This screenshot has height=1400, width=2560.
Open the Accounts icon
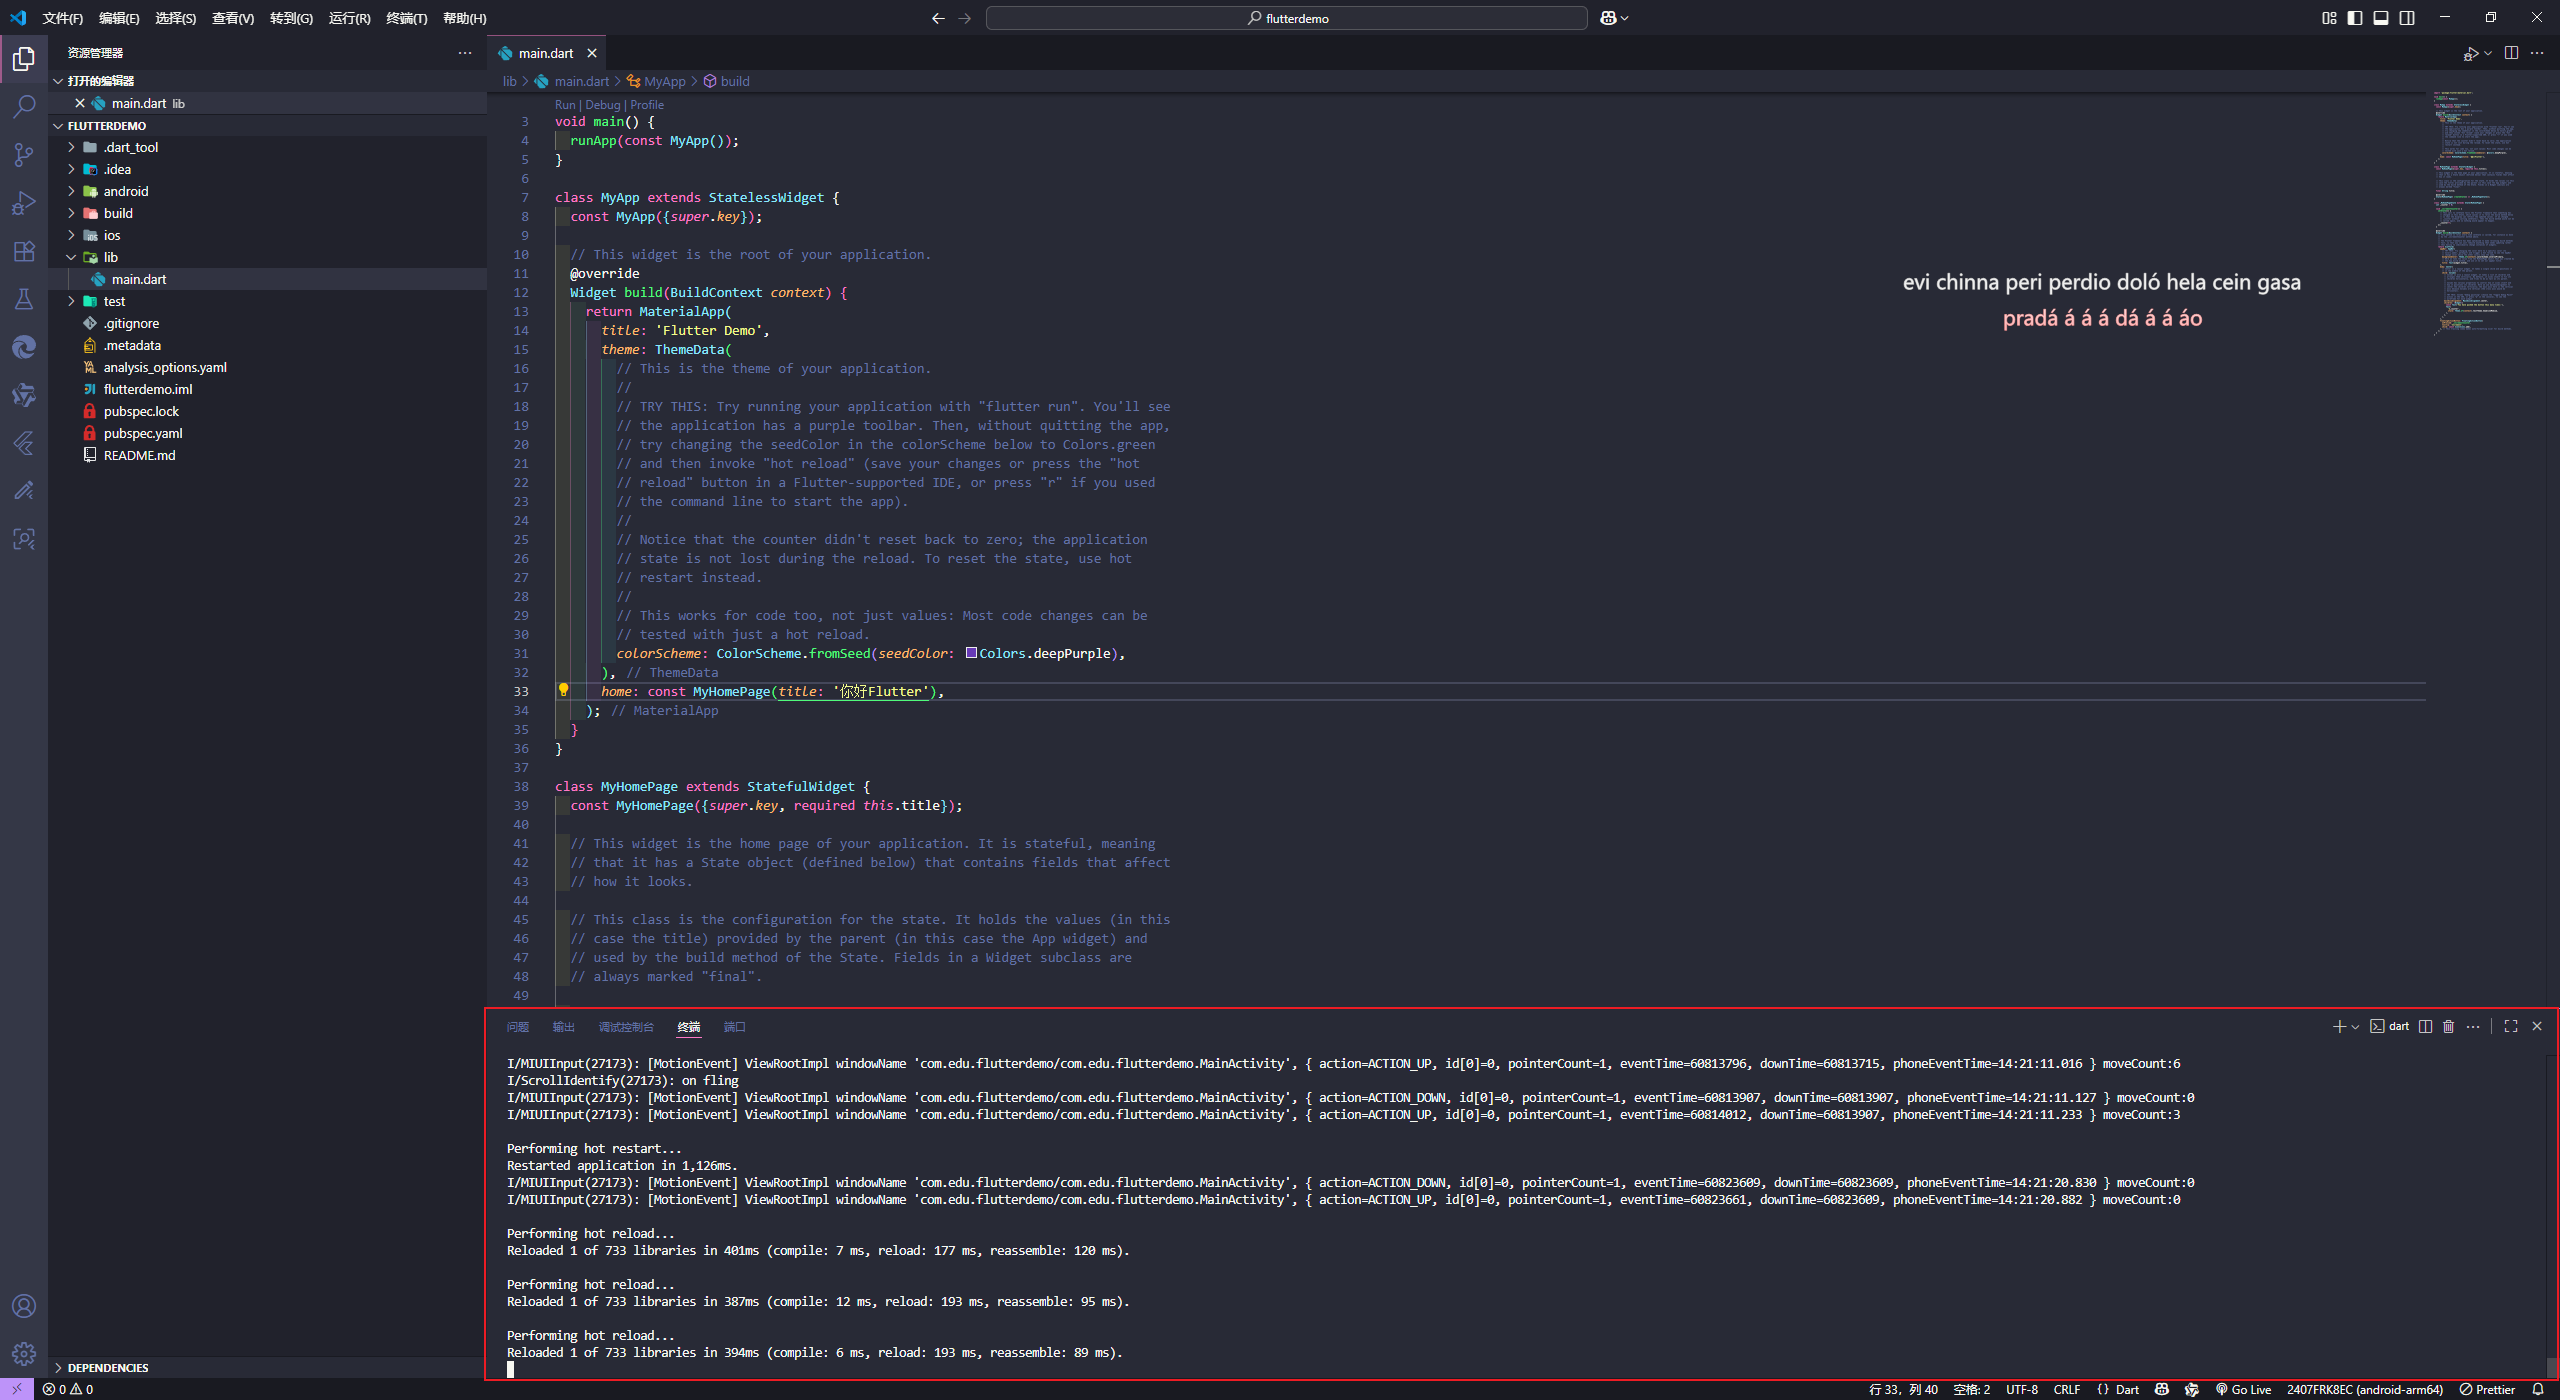tap(24, 1306)
